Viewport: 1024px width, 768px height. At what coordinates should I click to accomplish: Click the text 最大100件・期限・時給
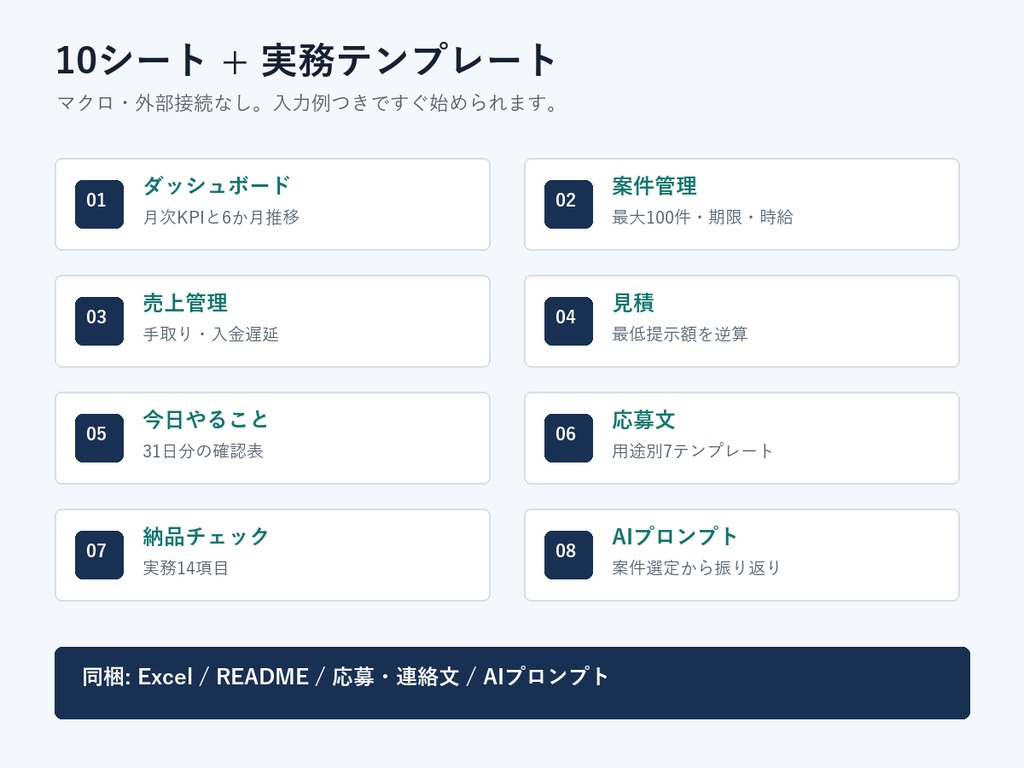coord(702,217)
